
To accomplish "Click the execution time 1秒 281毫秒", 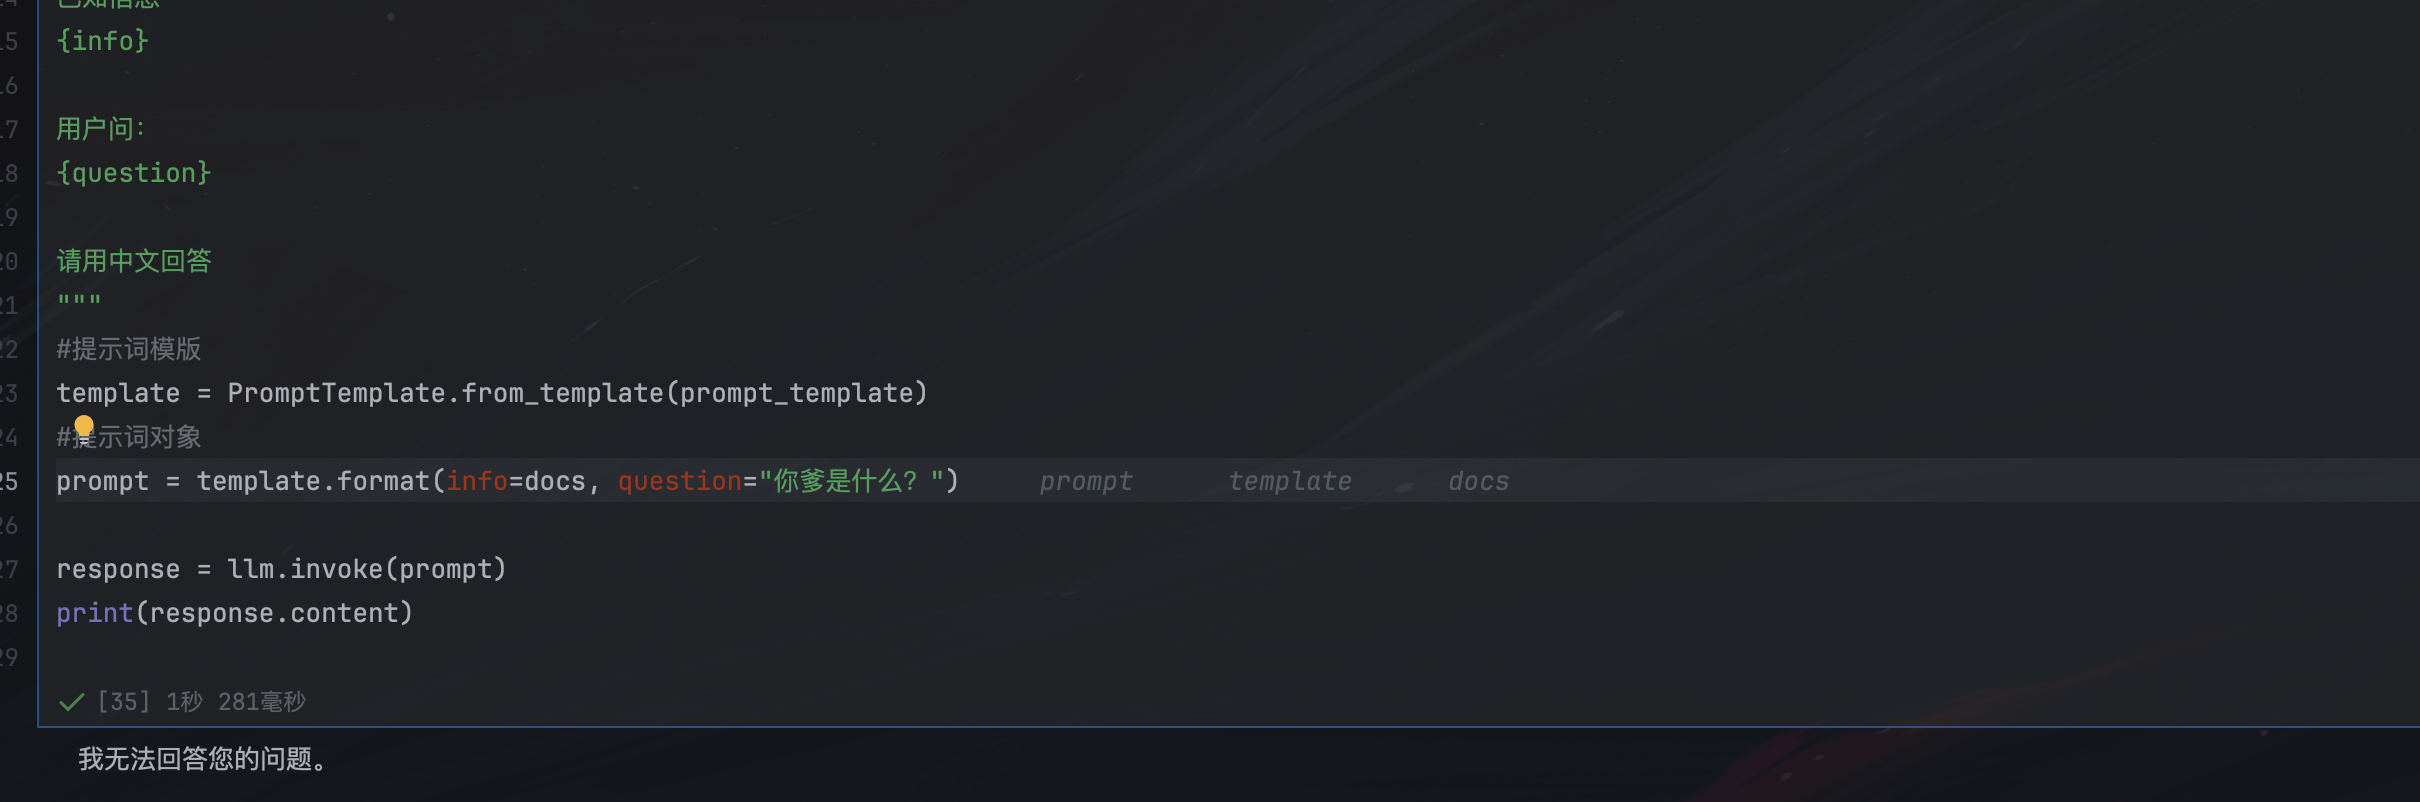I will (x=236, y=701).
